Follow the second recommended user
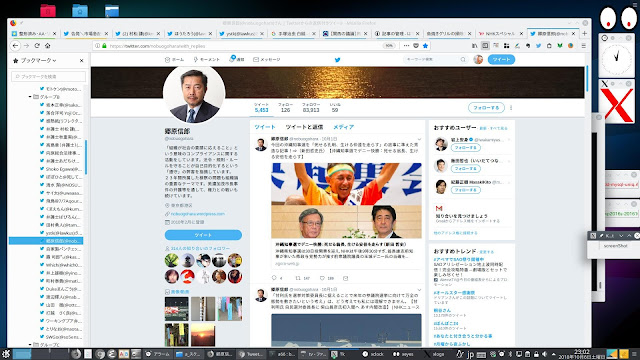This screenshot has height=360, width=640. click(465, 169)
